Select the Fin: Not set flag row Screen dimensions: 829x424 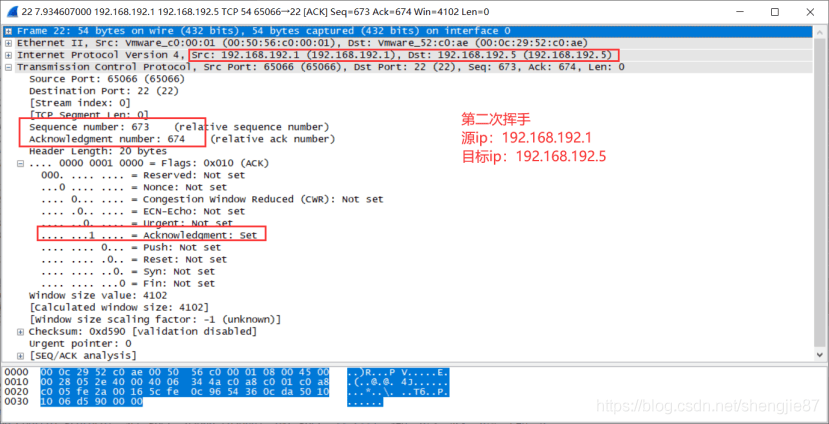point(130,283)
